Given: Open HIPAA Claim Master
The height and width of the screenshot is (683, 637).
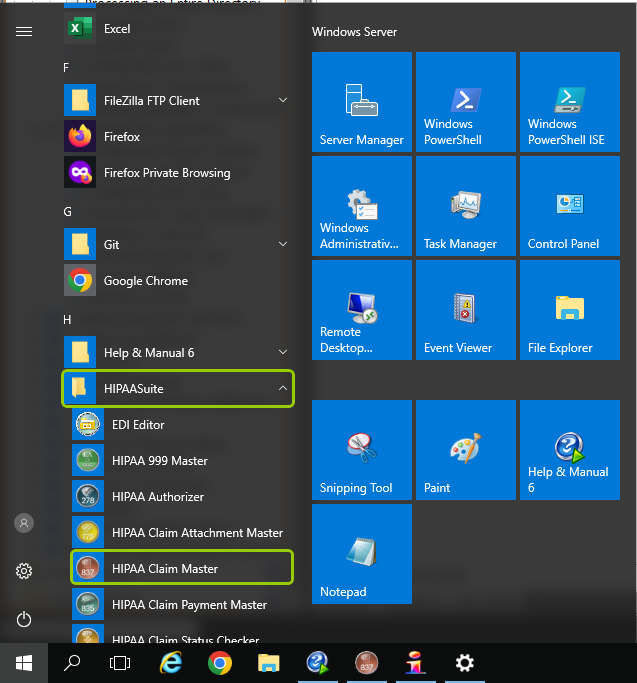Looking at the screenshot, I should 182,568.
